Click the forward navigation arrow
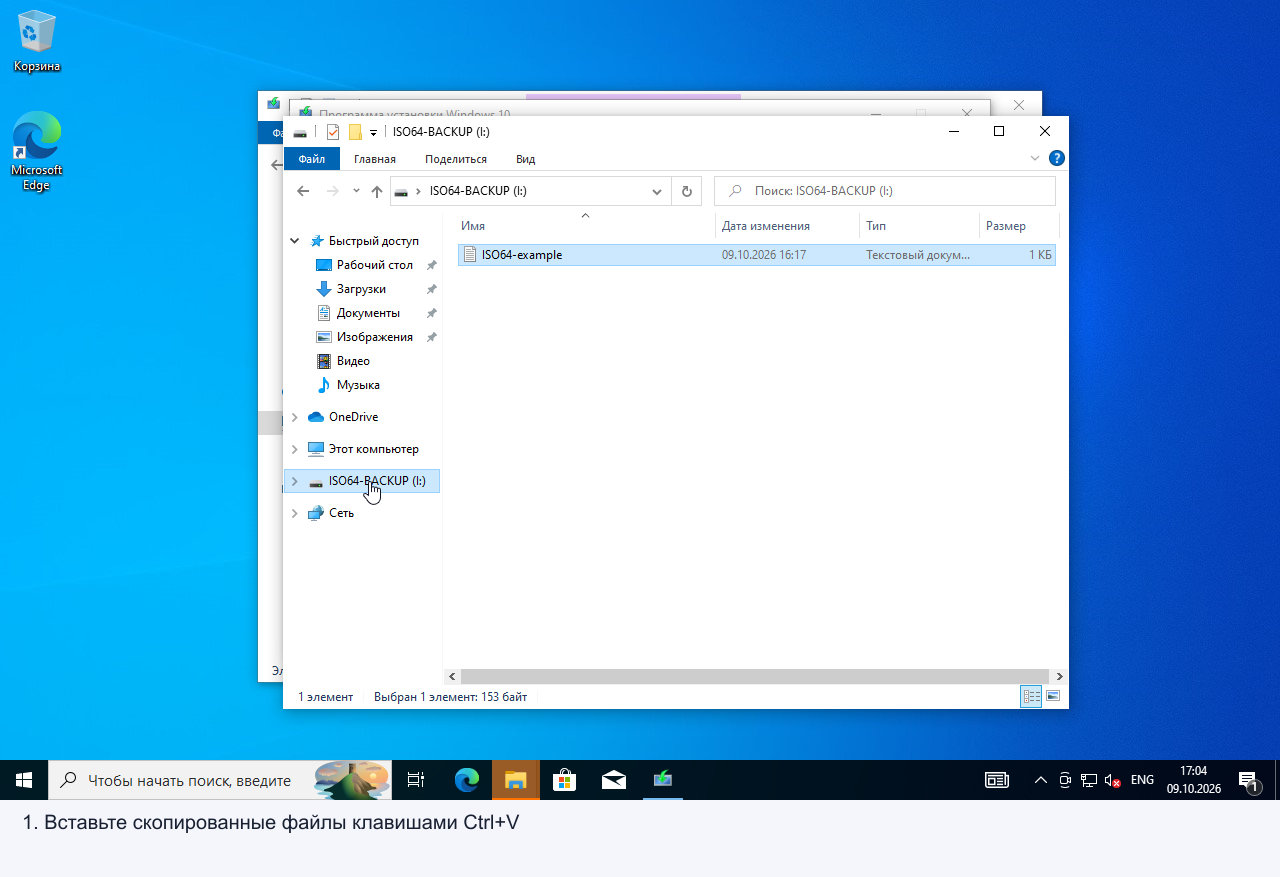This screenshot has width=1280, height=877. pos(333,191)
